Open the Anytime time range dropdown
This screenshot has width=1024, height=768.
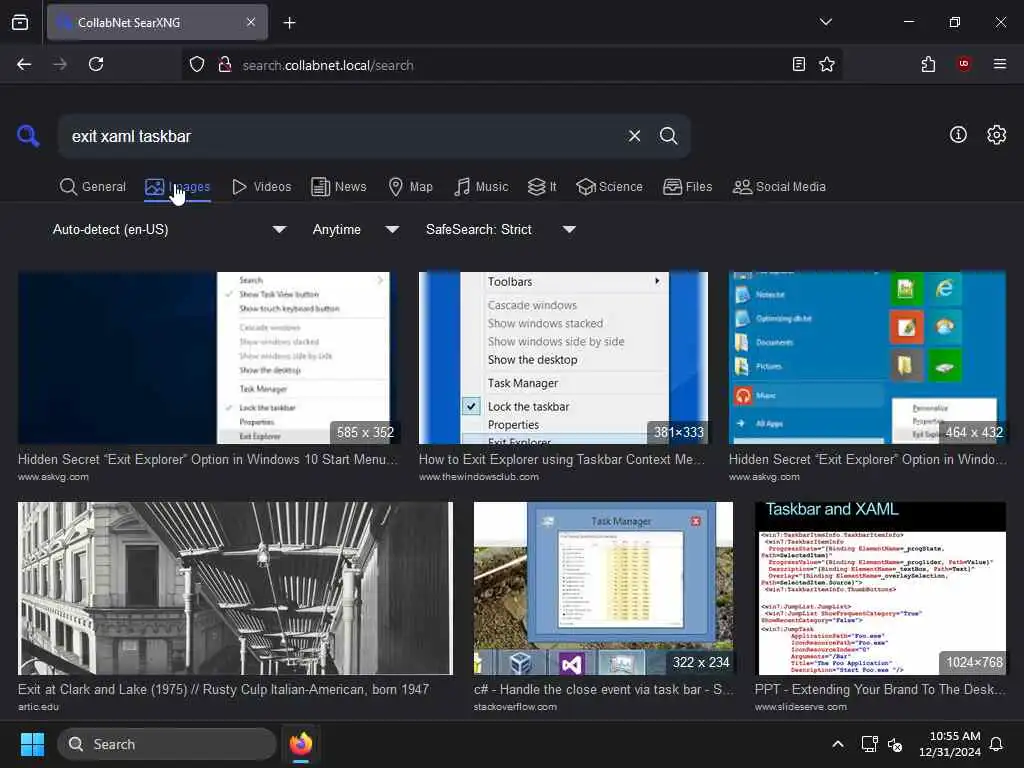(355, 229)
